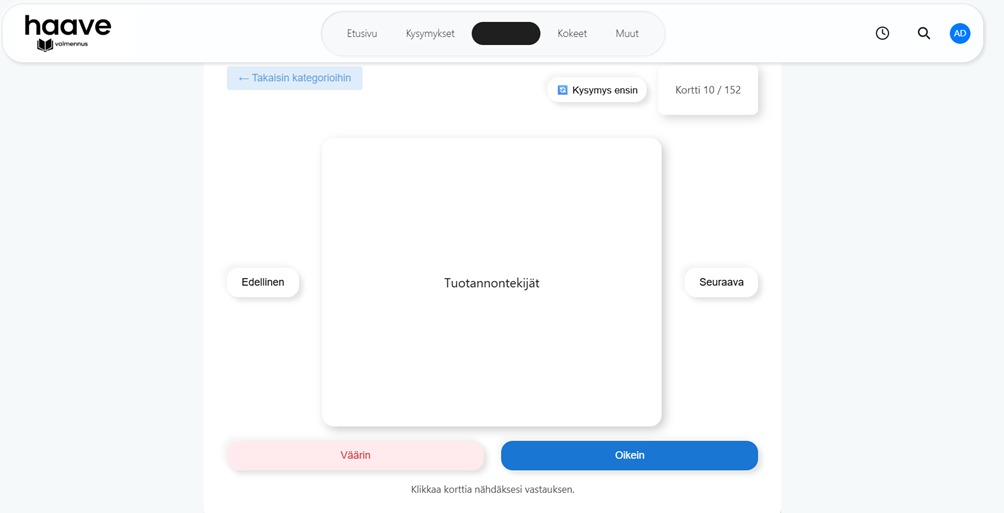The image size is (1004, 513).
Task: Click the Kortti 10 / 152 counter
Action: [x=708, y=90]
